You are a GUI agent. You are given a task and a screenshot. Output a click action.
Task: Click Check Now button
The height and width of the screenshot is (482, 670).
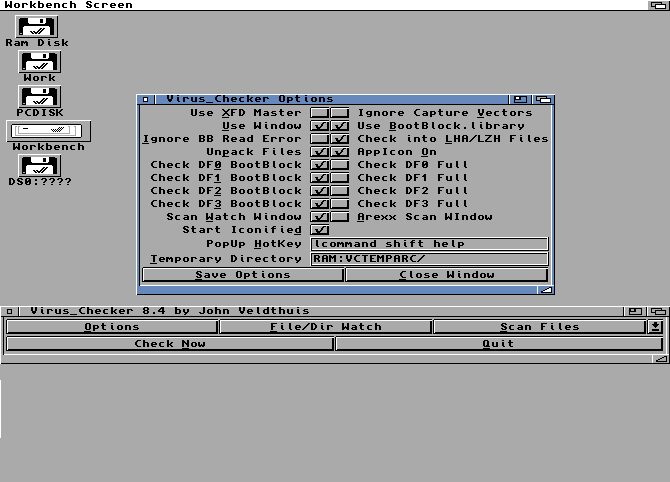click(x=170, y=344)
